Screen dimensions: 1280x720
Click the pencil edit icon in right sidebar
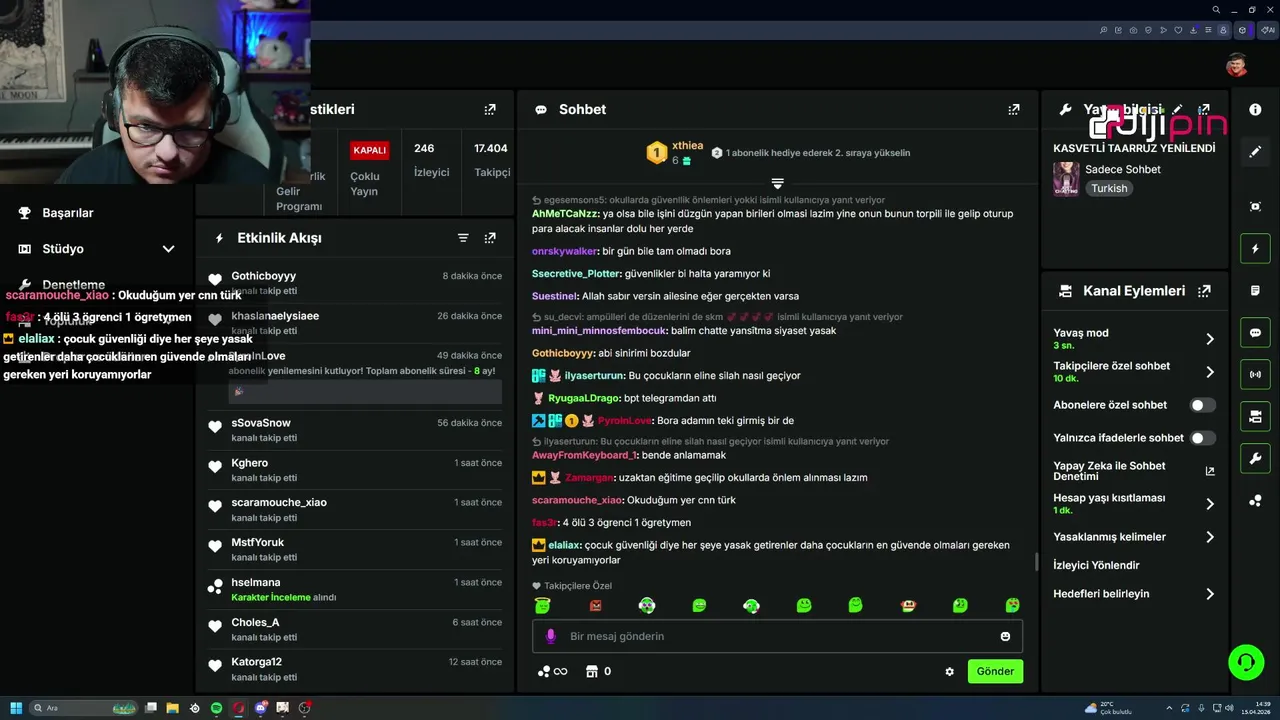[x=1255, y=152]
